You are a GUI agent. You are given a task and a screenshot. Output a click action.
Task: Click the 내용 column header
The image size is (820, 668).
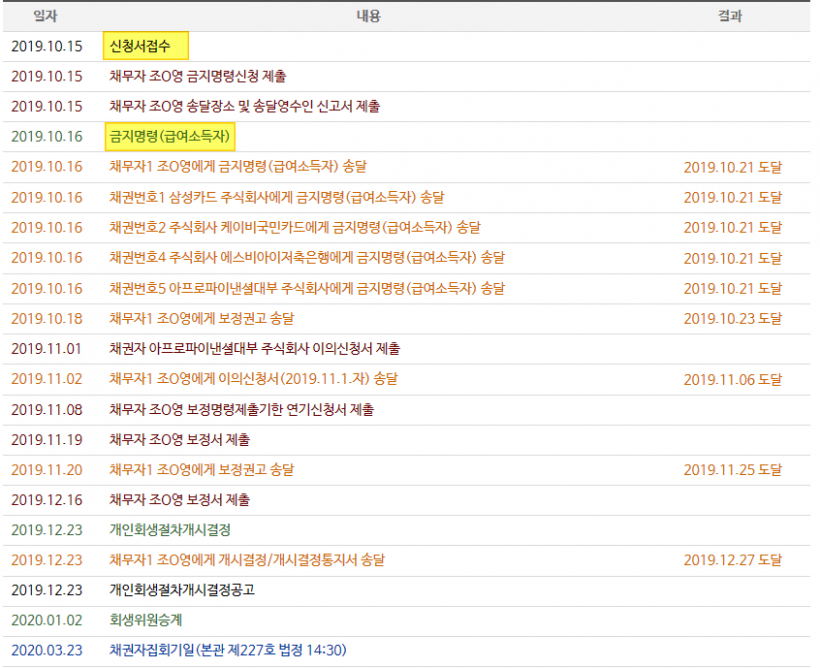(368, 16)
